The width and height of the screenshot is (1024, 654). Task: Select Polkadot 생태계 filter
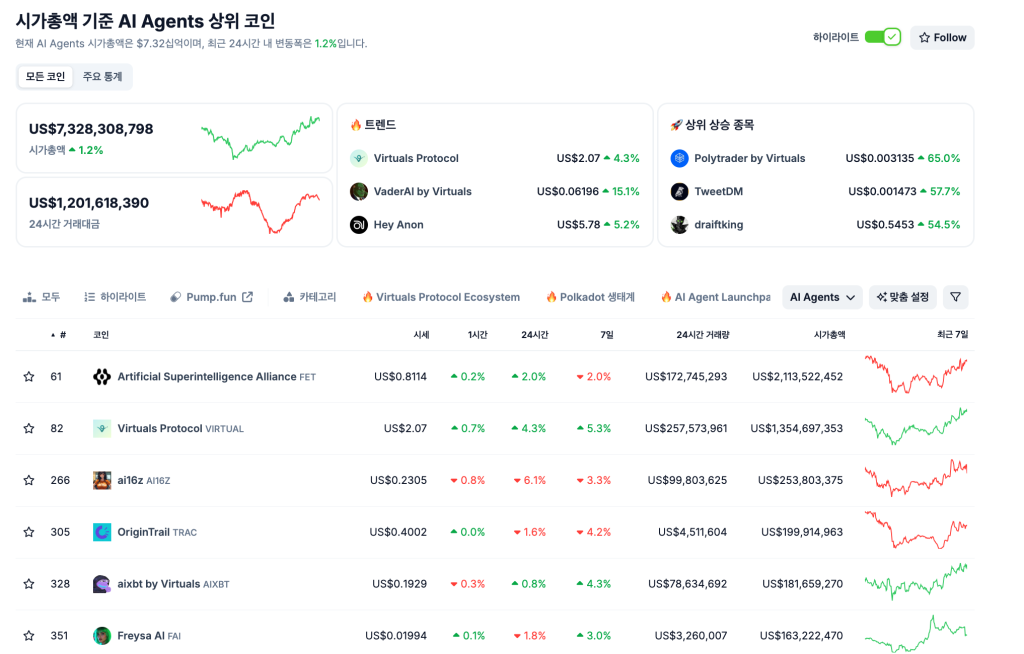[x=590, y=297]
